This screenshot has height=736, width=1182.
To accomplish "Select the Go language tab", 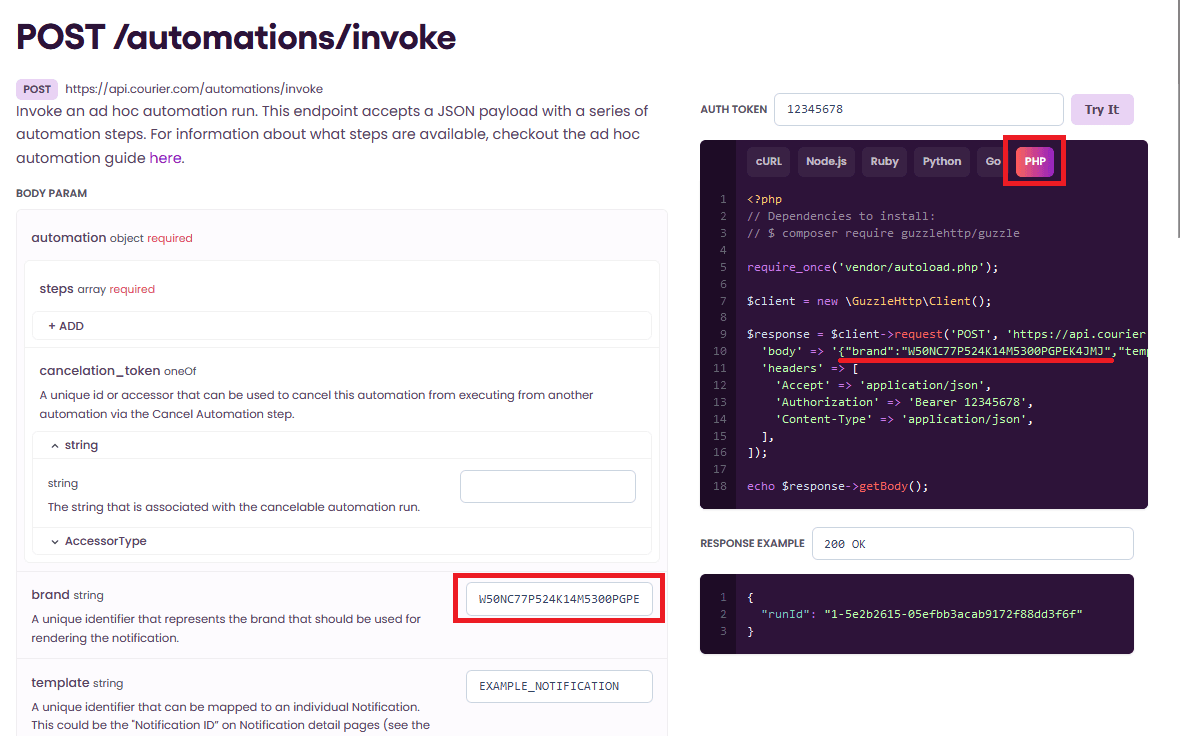I will click(x=993, y=161).
